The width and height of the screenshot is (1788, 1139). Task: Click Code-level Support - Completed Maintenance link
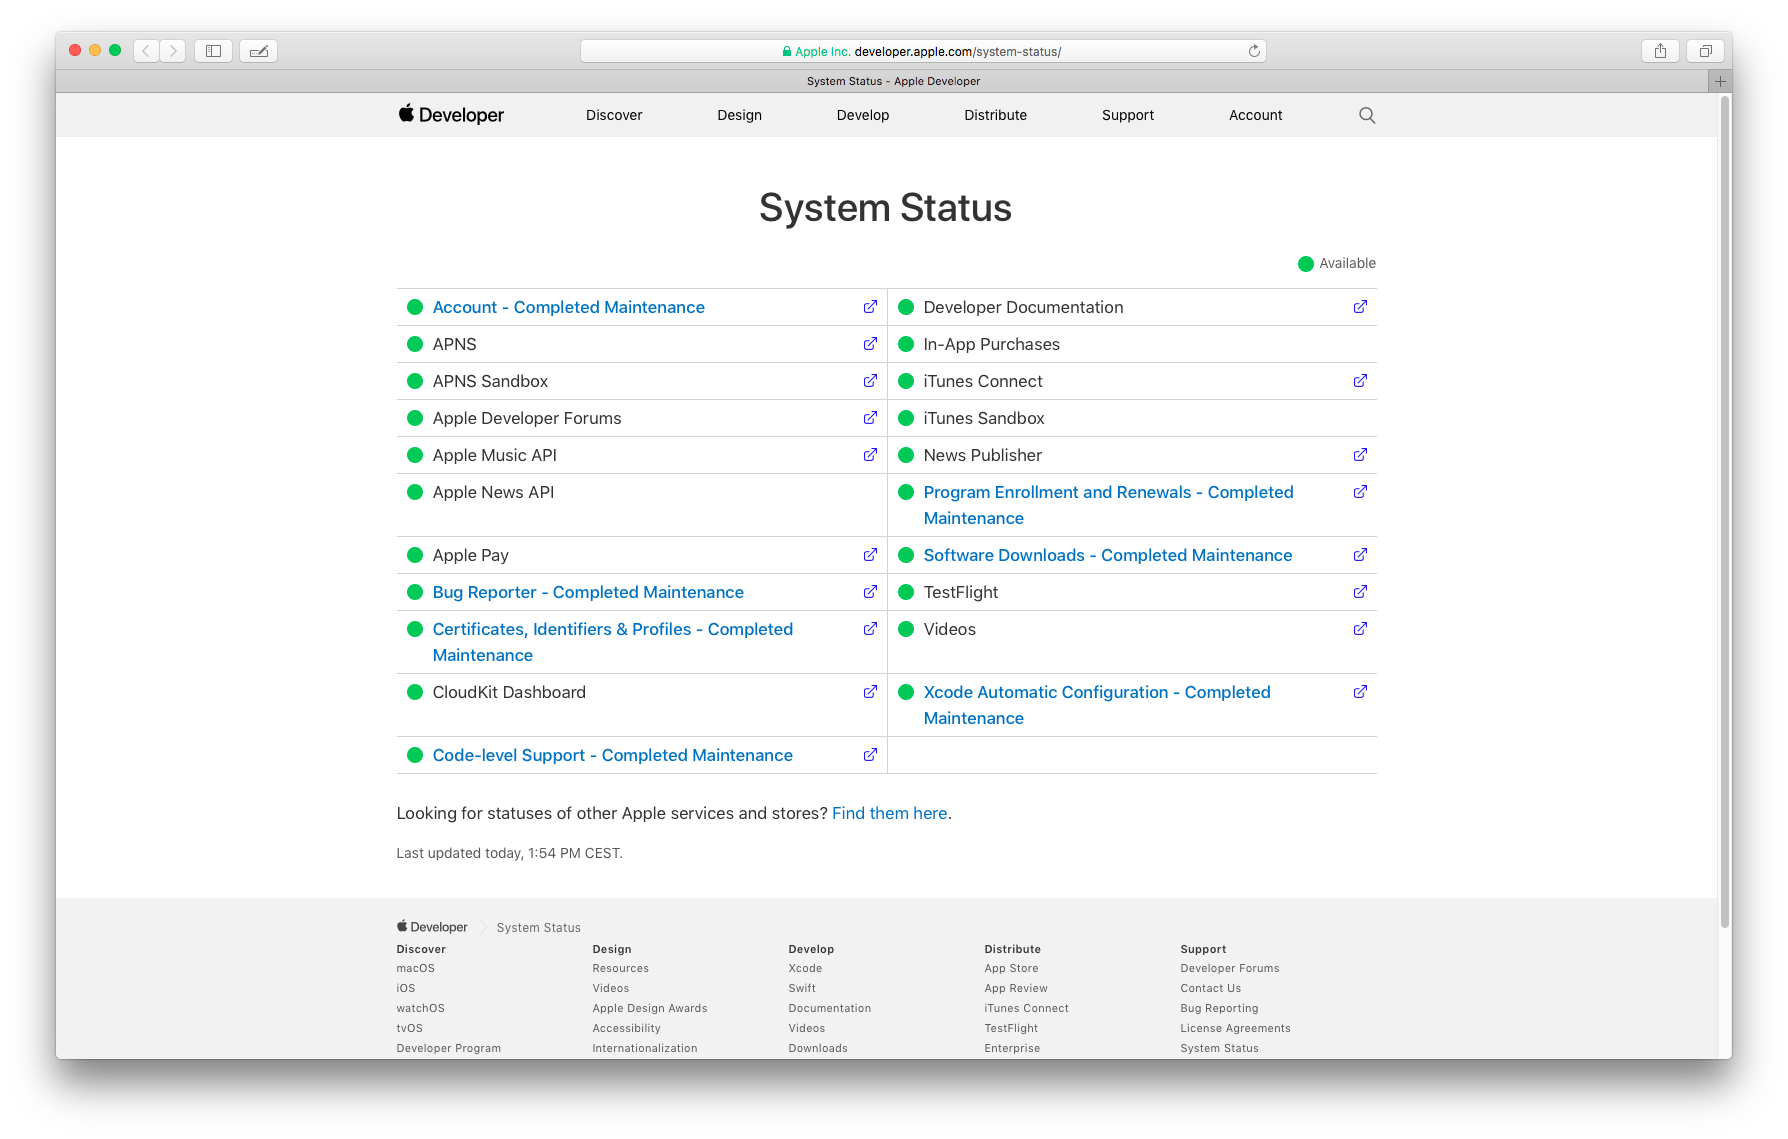coord(612,755)
